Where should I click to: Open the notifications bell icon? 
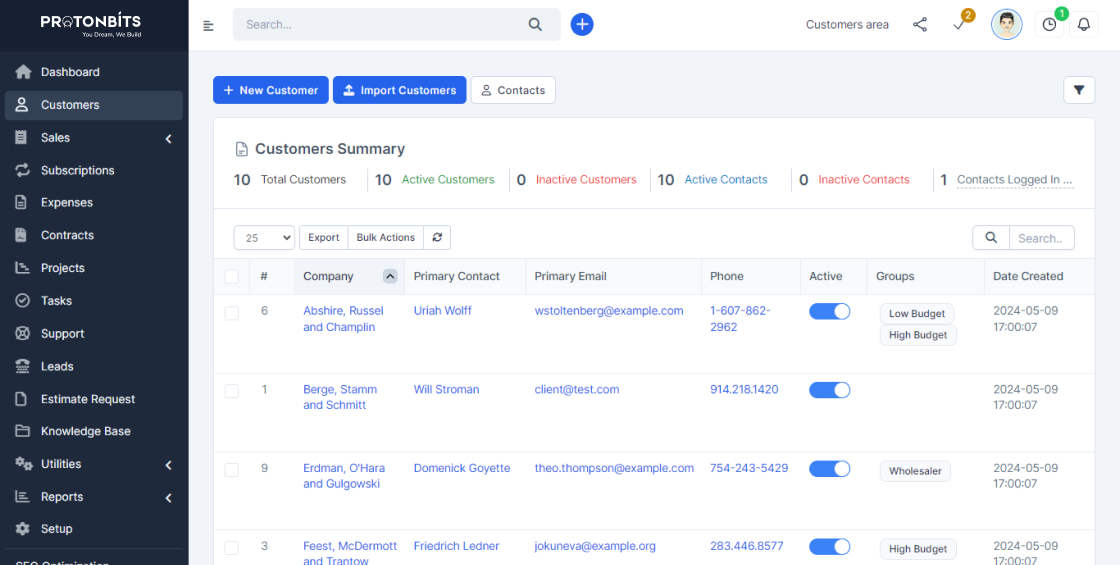1083,25
